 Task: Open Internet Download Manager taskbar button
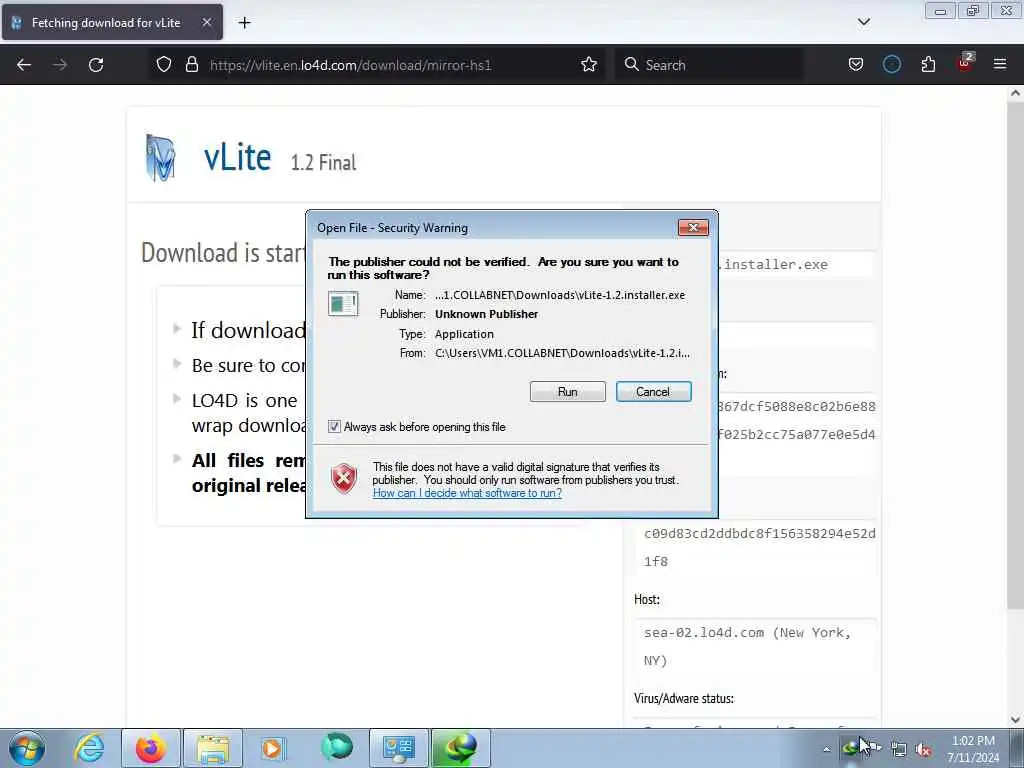(x=460, y=748)
